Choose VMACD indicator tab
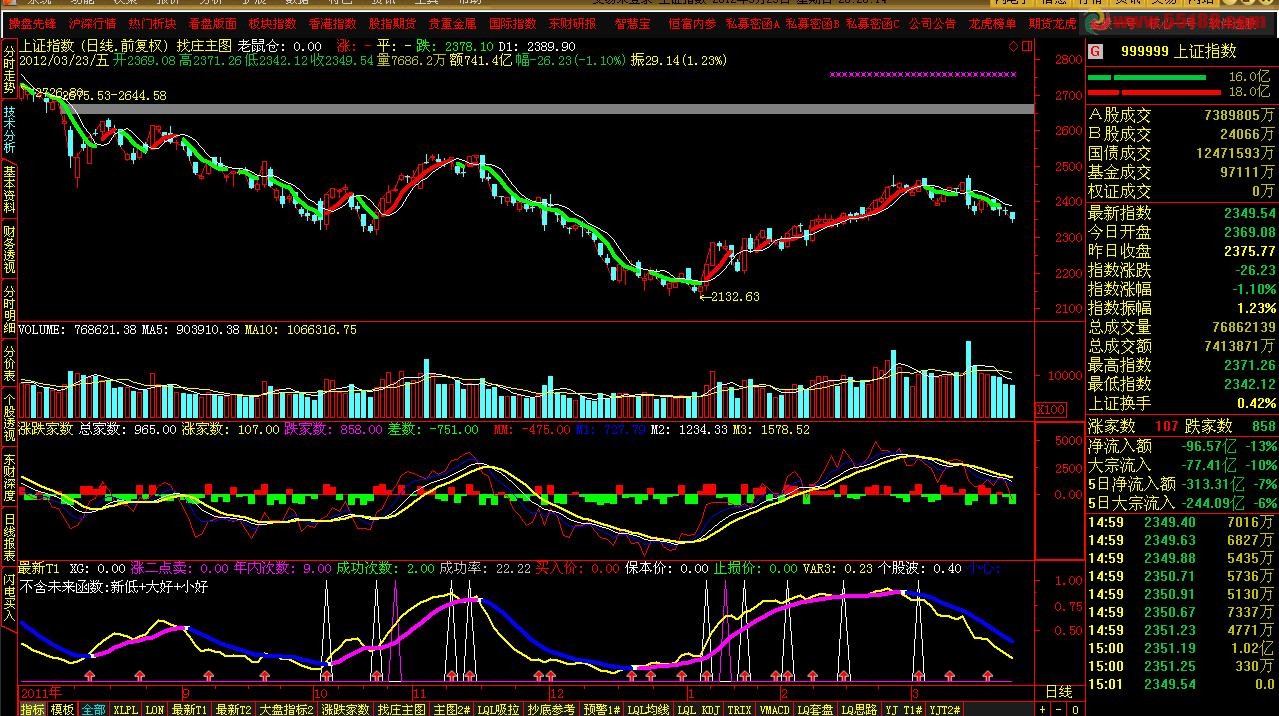This screenshot has height=716, width=1279. (x=775, y=709)
